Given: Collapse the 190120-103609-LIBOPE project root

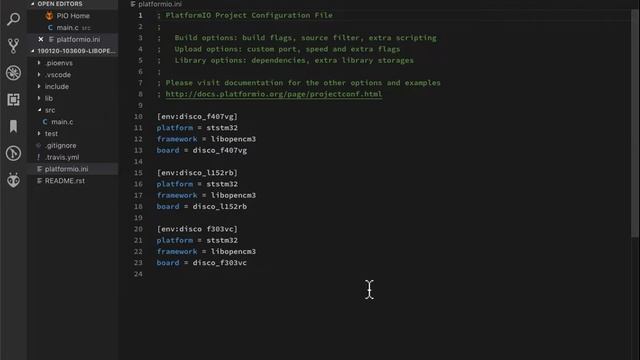Looking at the screenshot, I should coord(33,51).
